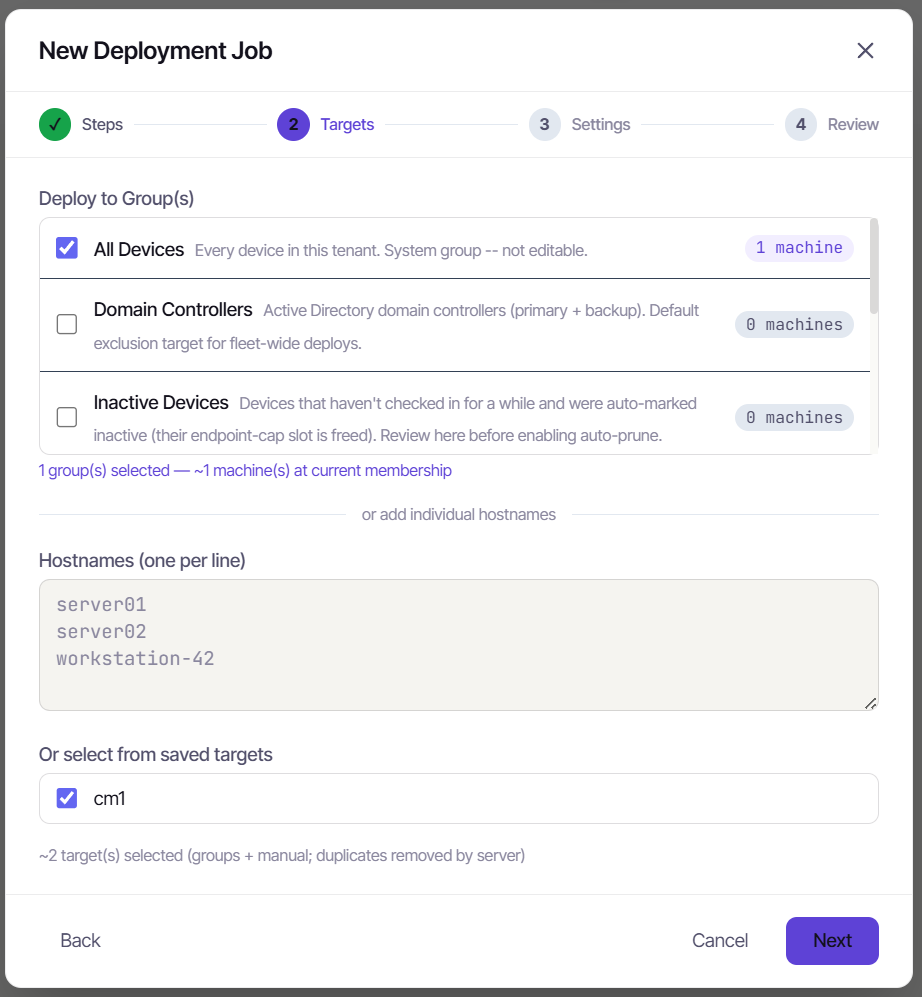Screen dimensions: 922x997
Task: Click the 1 machine badge
Action: (x=799, y=248)
